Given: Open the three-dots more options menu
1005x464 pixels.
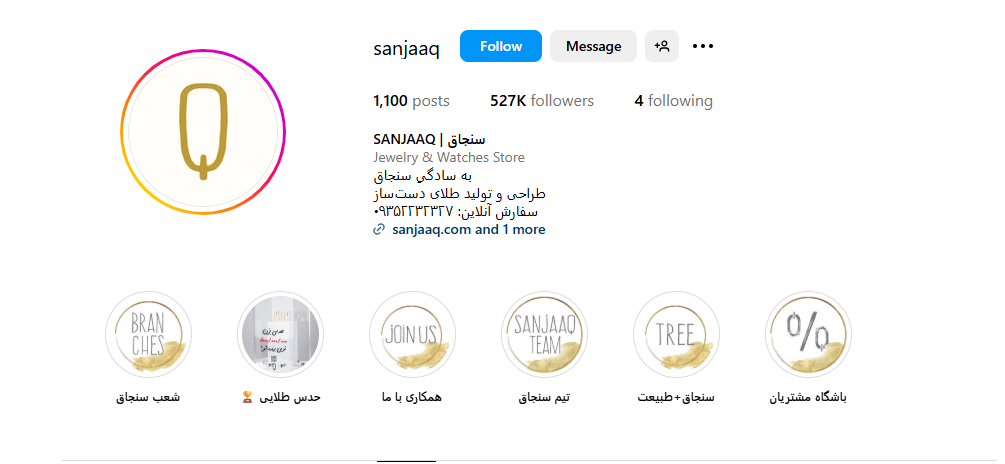Looking at the screenshot, I should (703, 46).
